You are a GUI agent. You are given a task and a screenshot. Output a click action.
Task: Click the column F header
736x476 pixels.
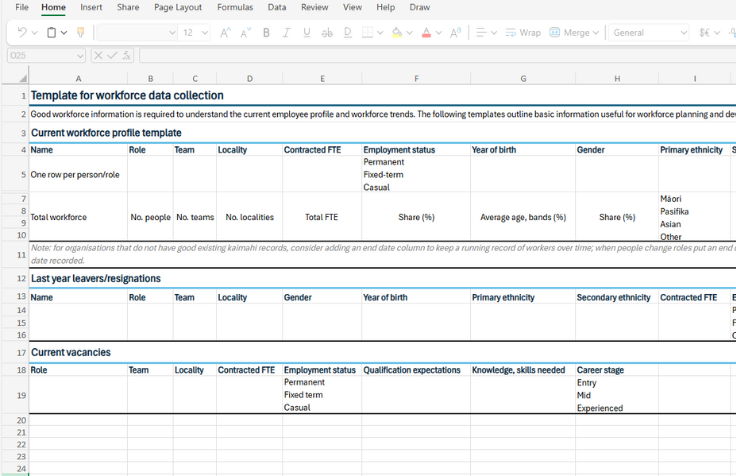point(415,78)
